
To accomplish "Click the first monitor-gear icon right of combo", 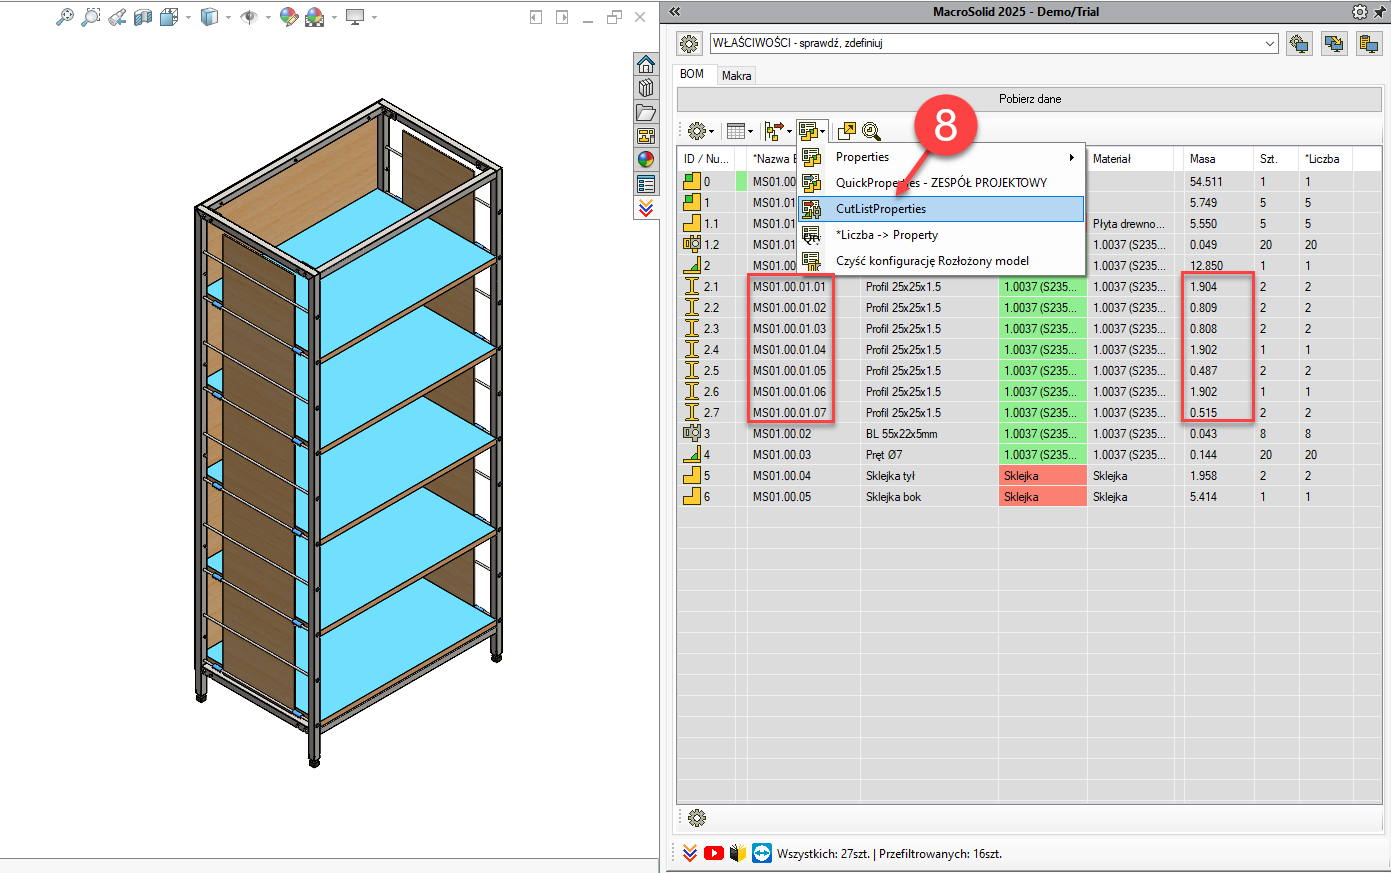I will (x=1299, y=44).
